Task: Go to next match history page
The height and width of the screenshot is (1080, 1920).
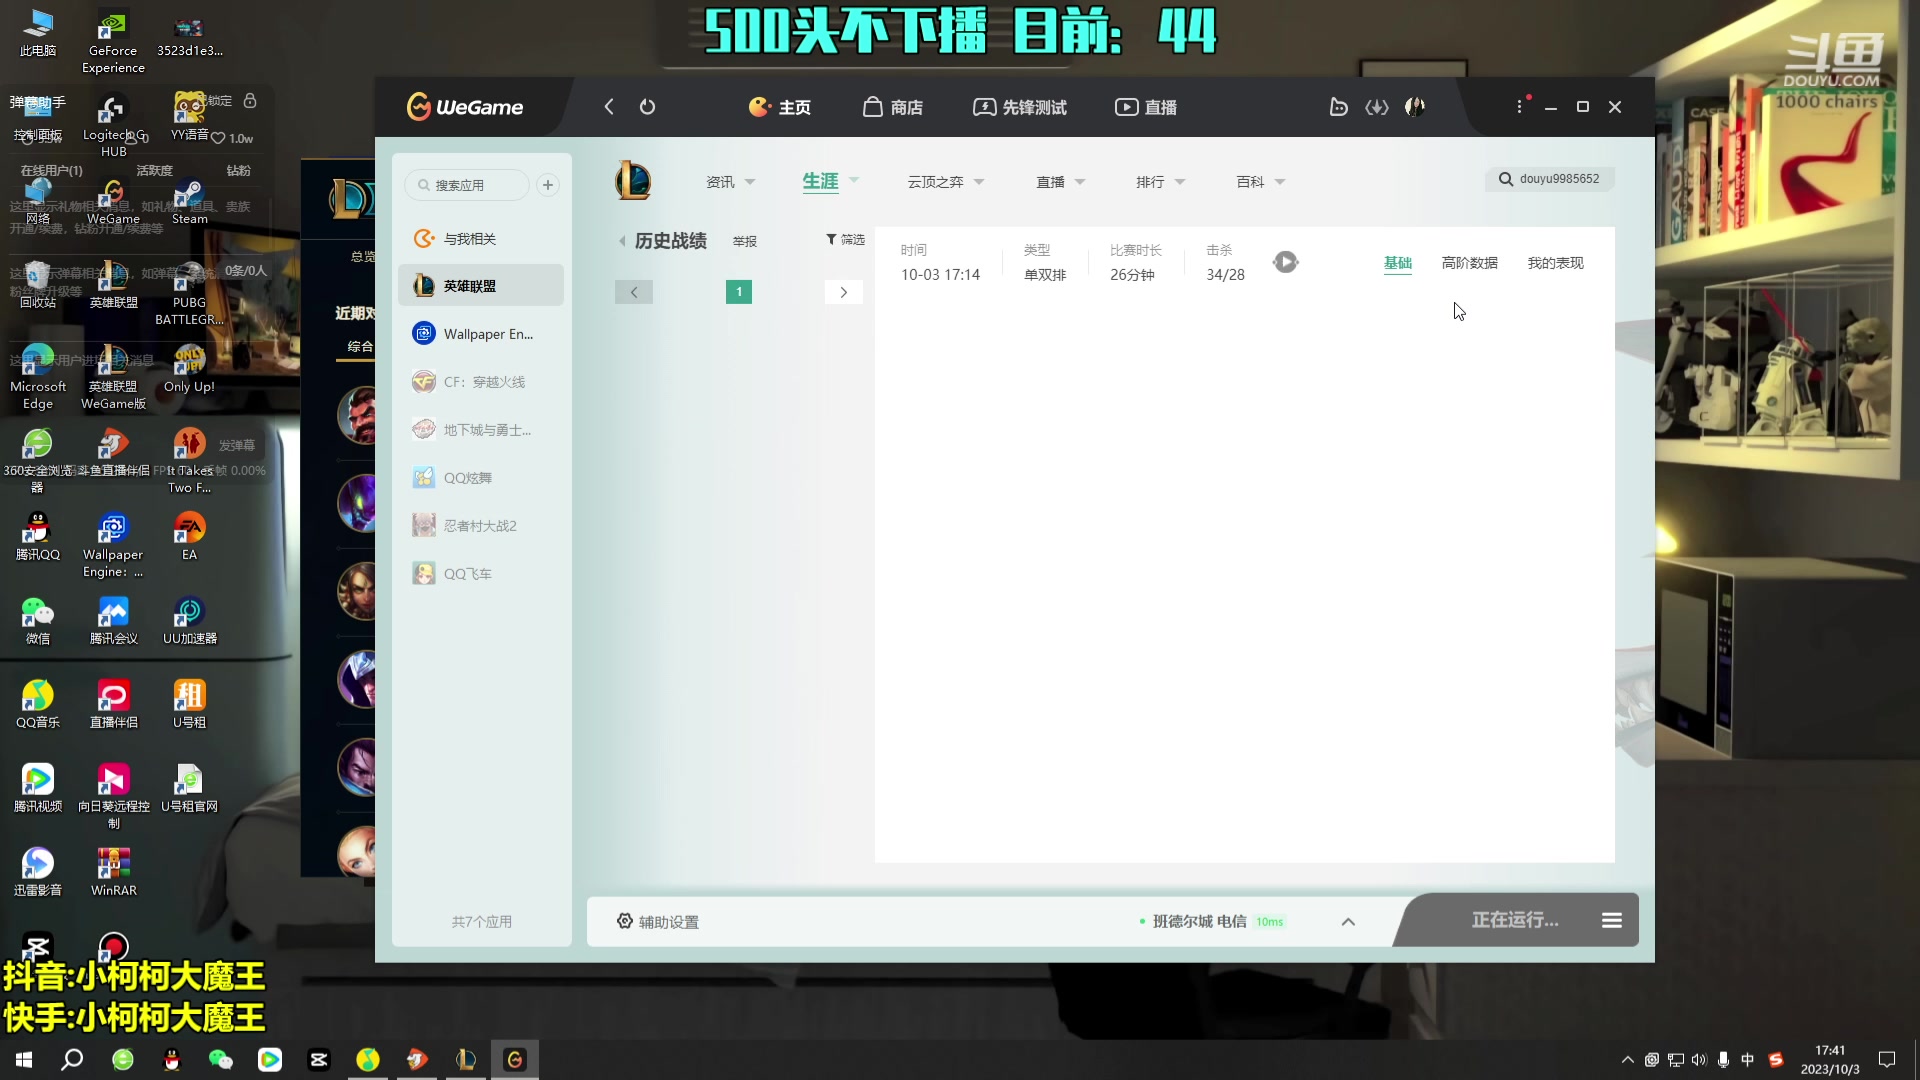Action: point(844,292)
